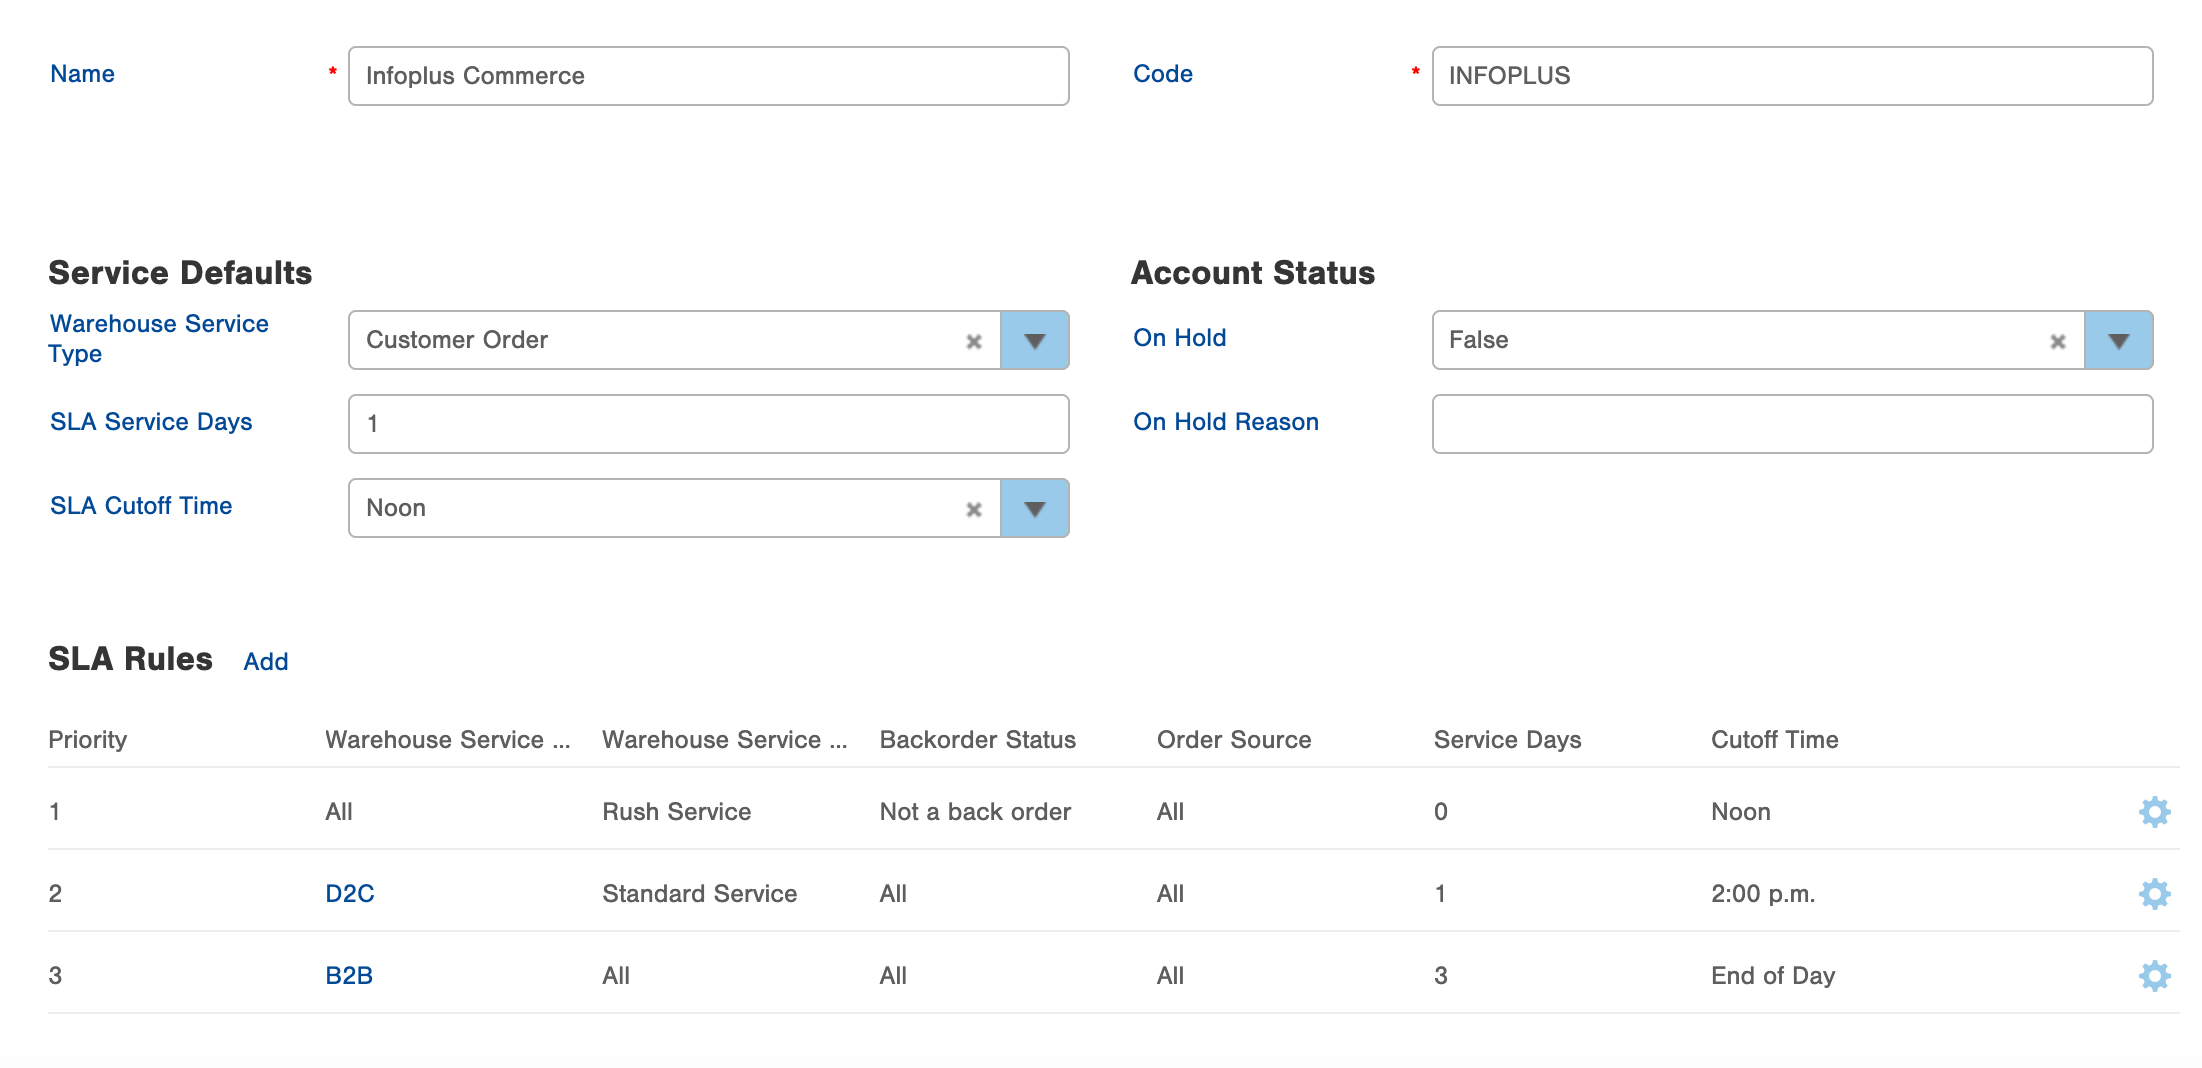Add a new SLA rule
Screen dimensions: 2202x1068
click(266, 662)
